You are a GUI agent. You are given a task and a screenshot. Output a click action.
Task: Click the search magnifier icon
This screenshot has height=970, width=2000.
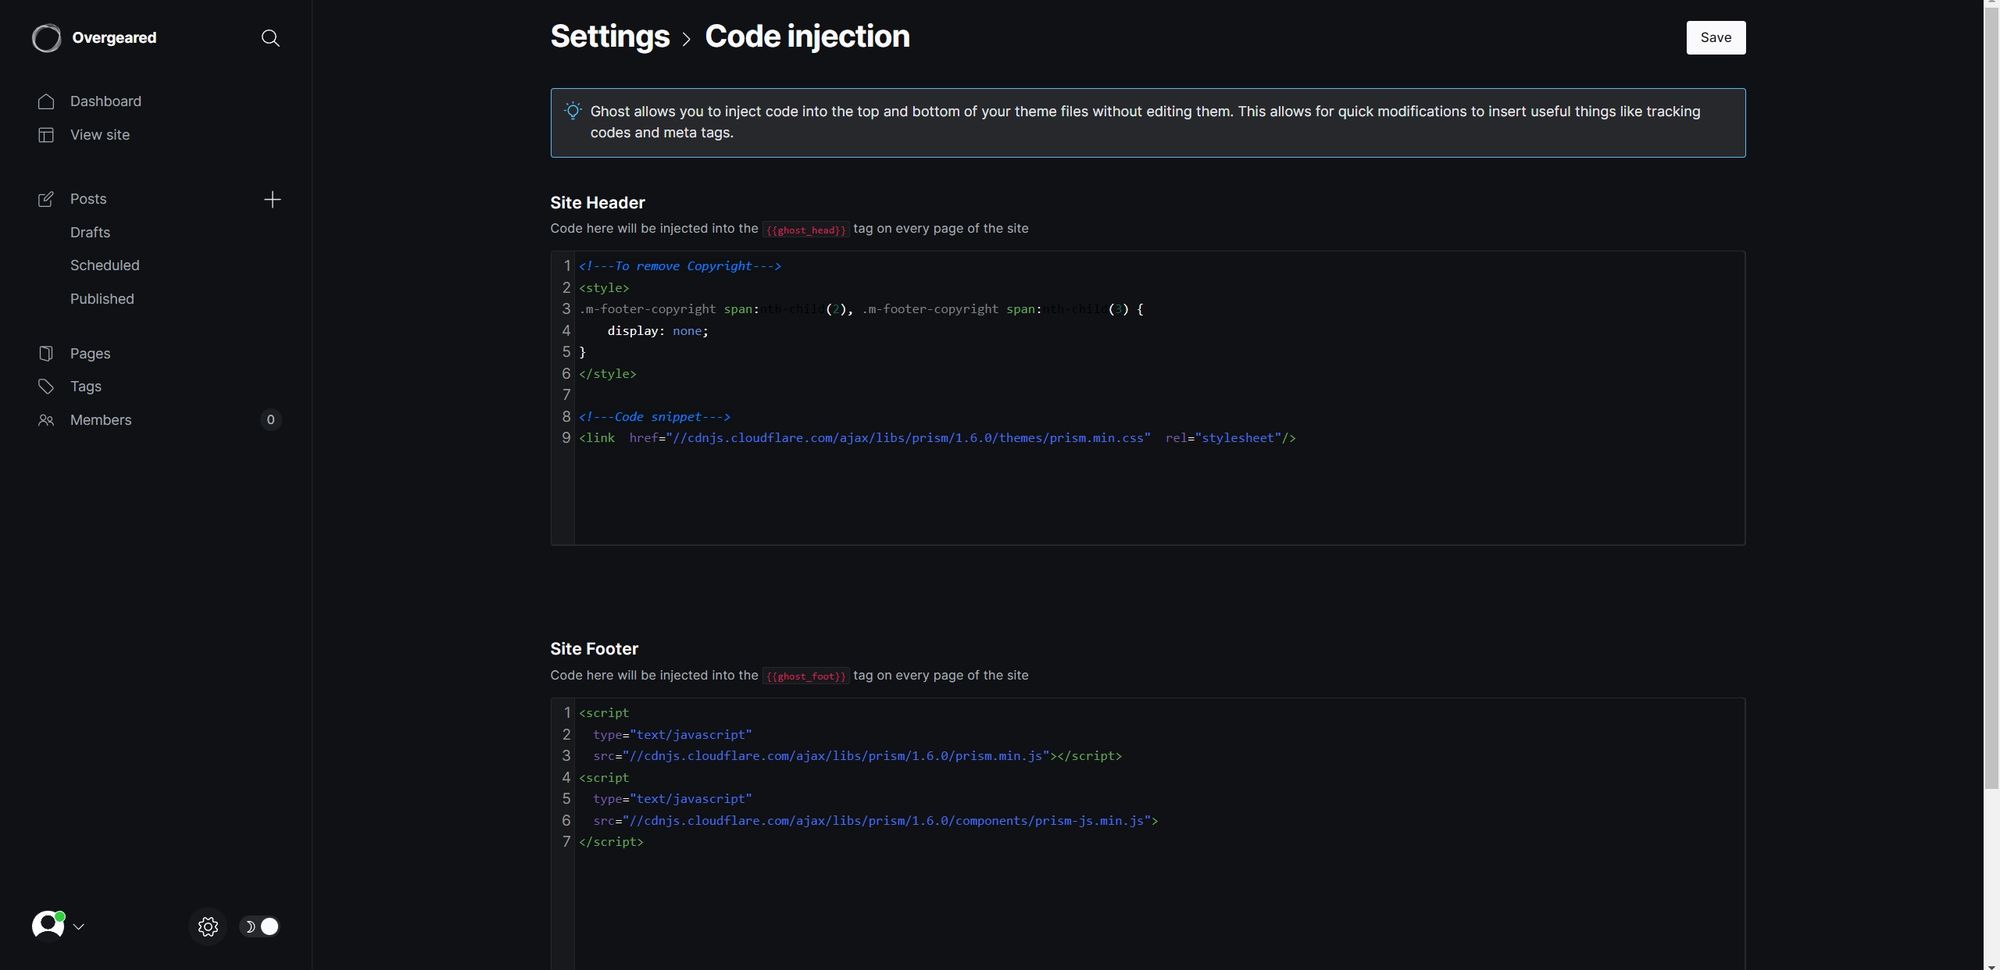[x=270, y=38]
